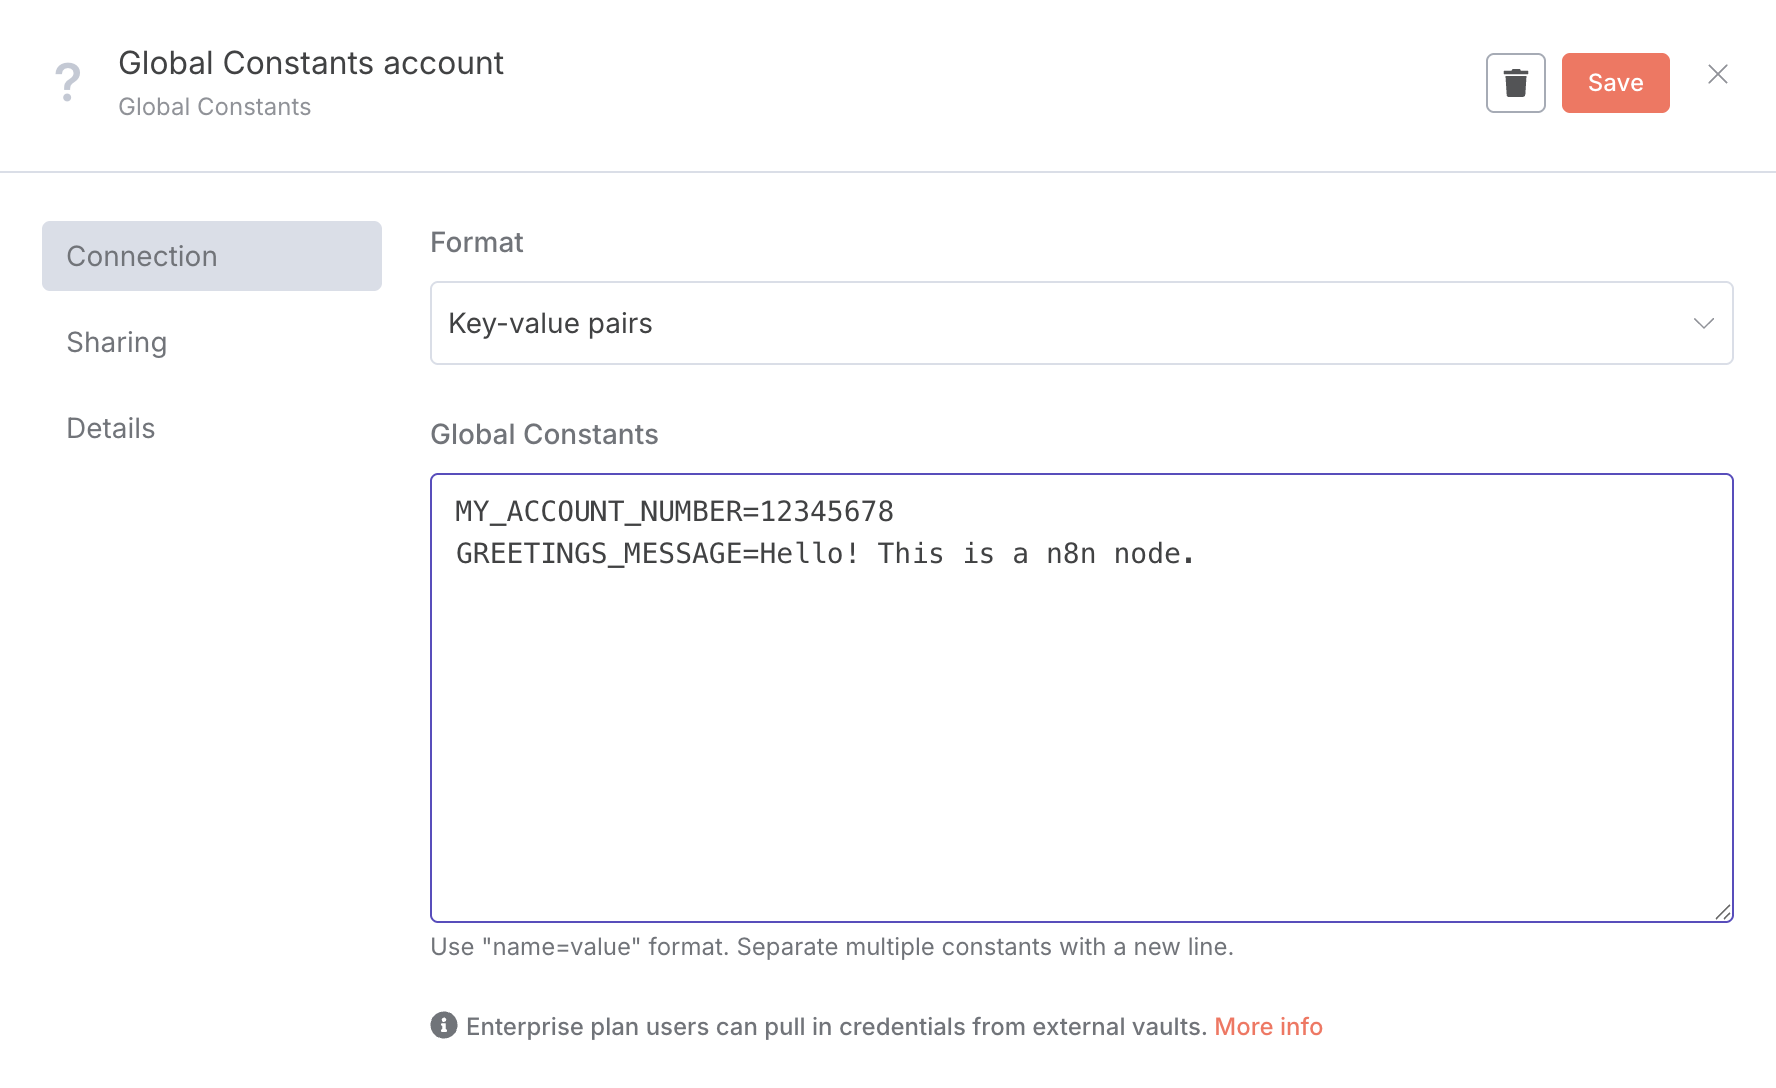Click the Global Constants field label
The width and height of the screenshot is (1776, 1088).
544,434
